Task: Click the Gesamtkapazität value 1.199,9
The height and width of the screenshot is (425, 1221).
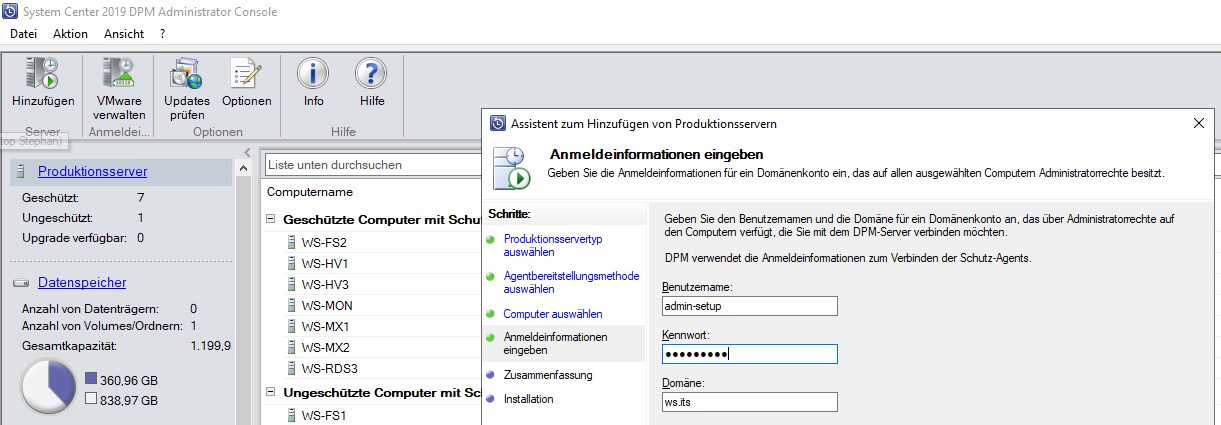Action: [210, 345]
